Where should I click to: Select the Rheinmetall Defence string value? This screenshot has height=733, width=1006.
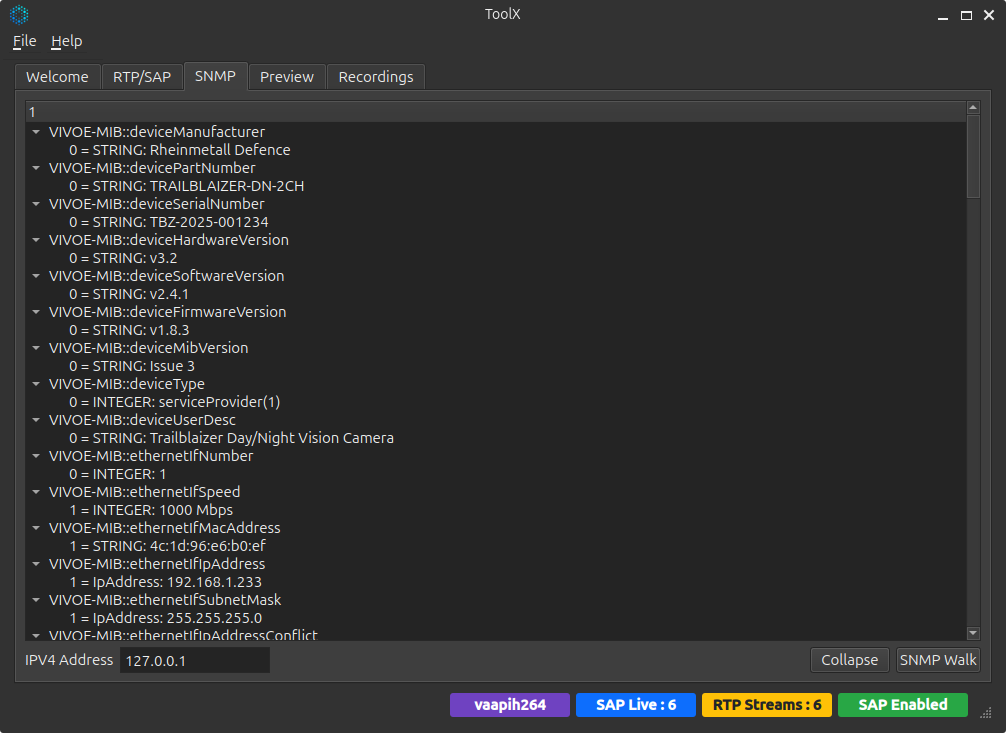point(180,150)
